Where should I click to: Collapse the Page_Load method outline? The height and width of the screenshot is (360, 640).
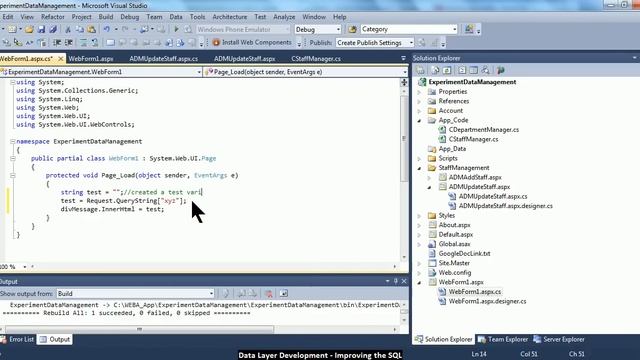point(13,176)
